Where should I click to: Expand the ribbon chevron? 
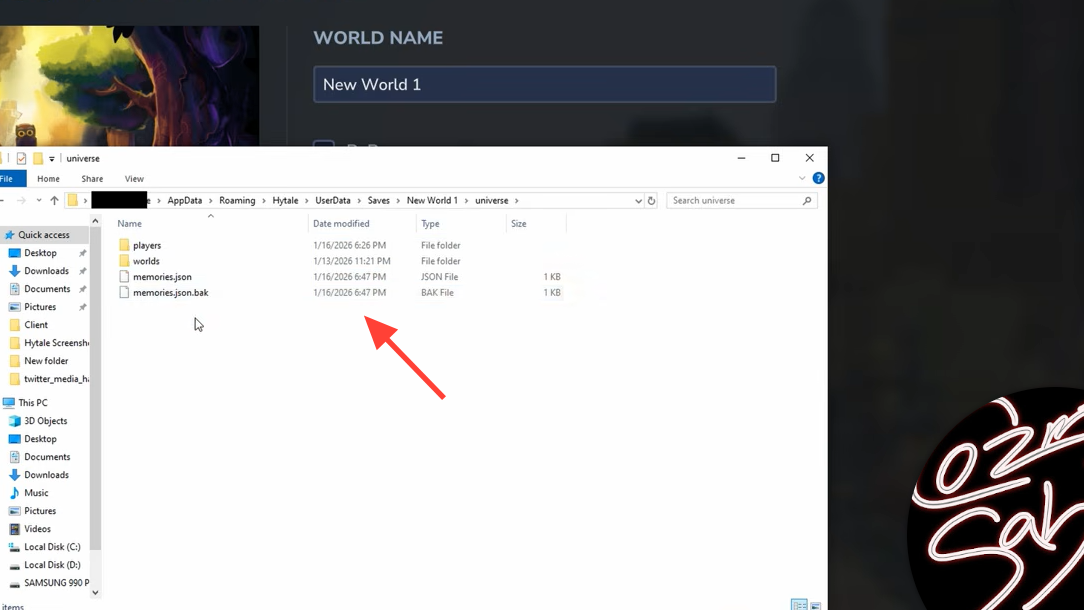[802, 178]
